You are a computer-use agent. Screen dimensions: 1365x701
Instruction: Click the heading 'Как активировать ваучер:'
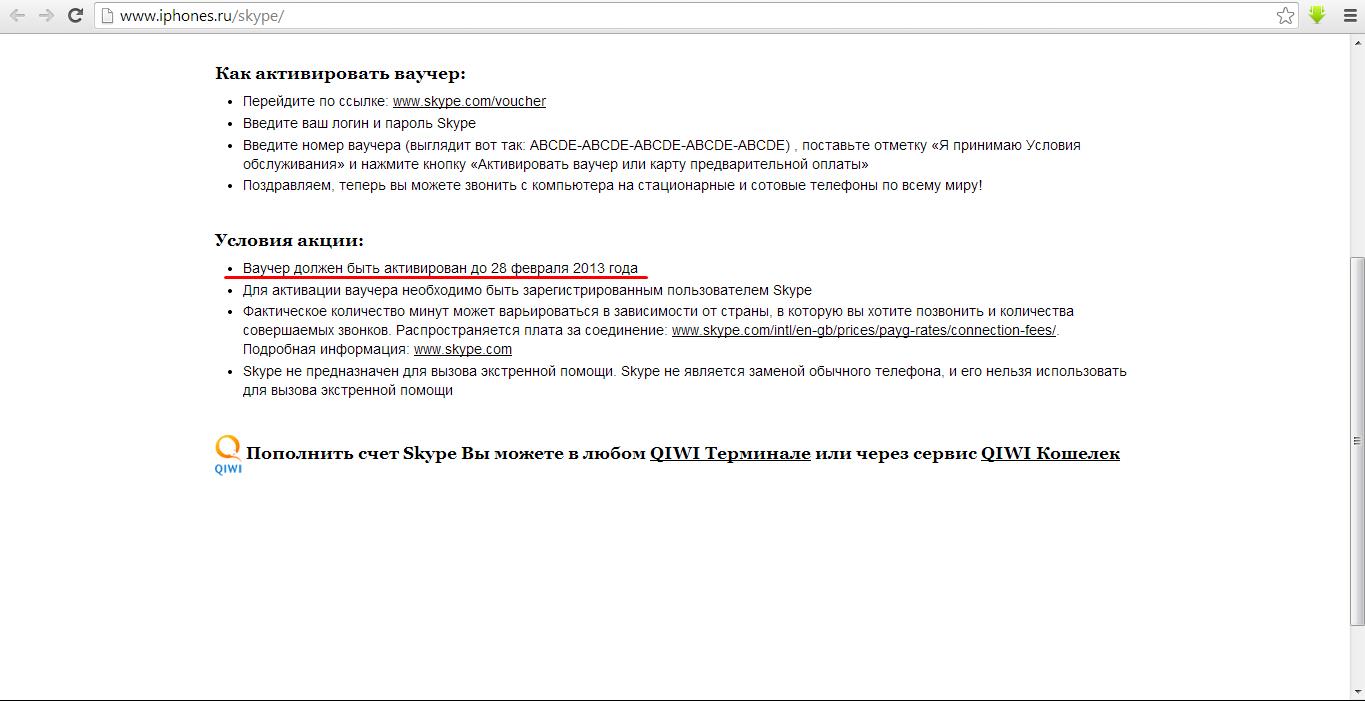(x=340, y=74)
